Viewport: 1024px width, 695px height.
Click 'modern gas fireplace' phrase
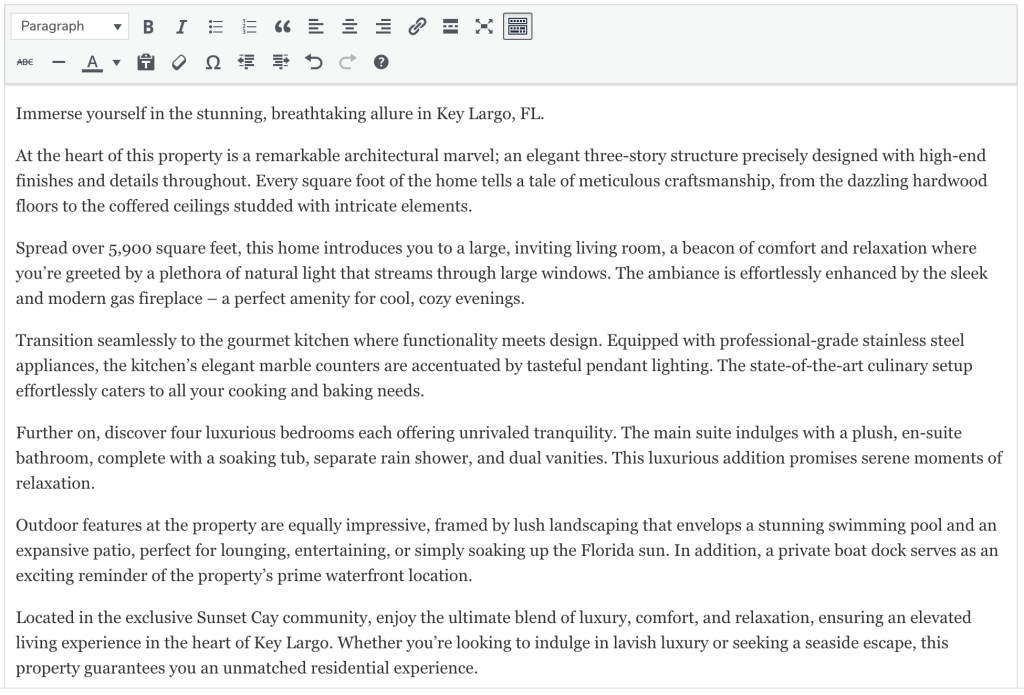(x=125, y=299)
